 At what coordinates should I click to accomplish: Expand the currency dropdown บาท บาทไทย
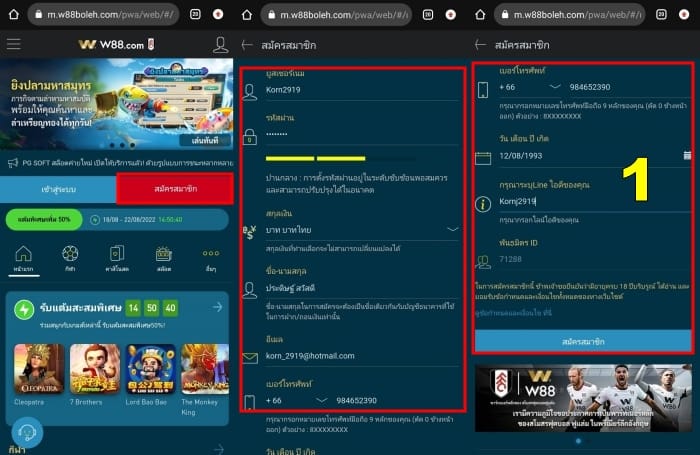point(362,230)
